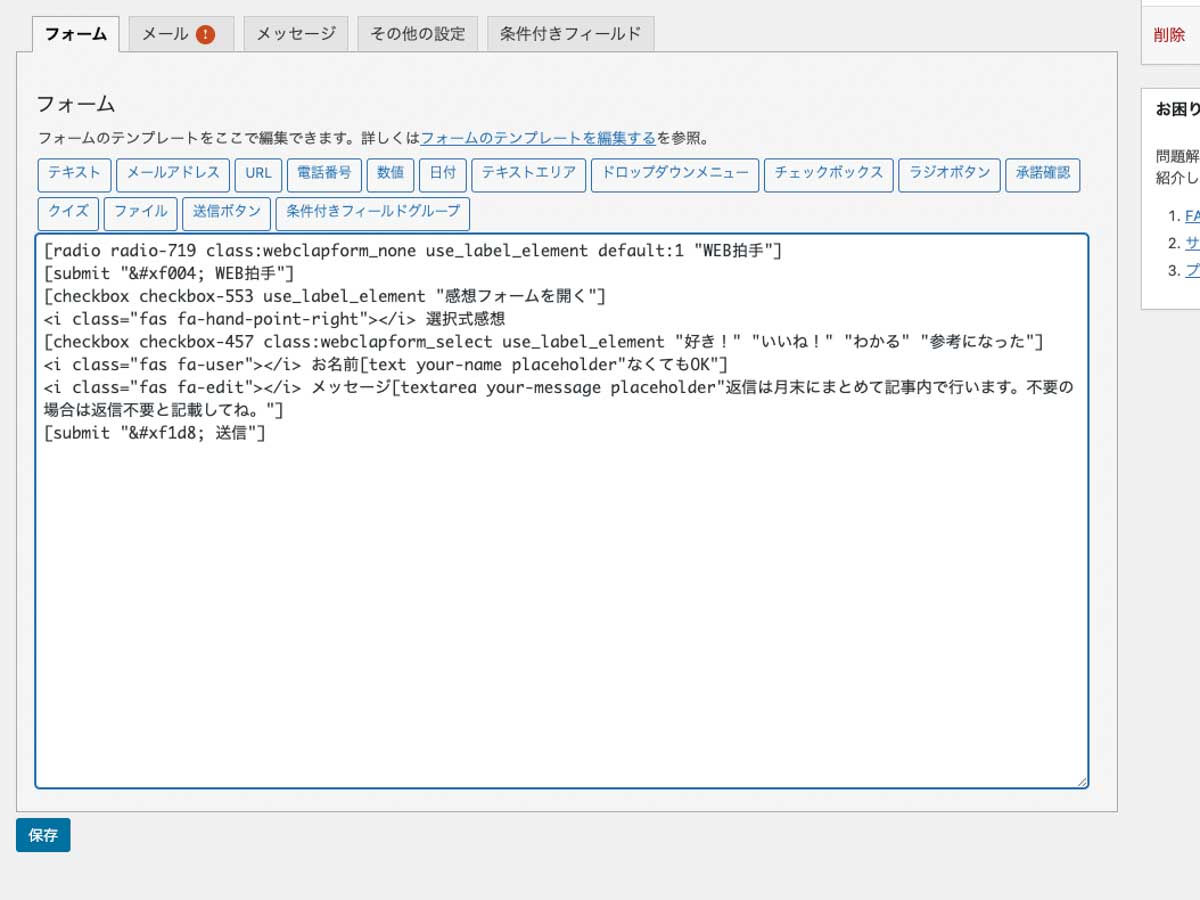
Task: Insert a 送信ボタン tag
Action: coord(227,213)
